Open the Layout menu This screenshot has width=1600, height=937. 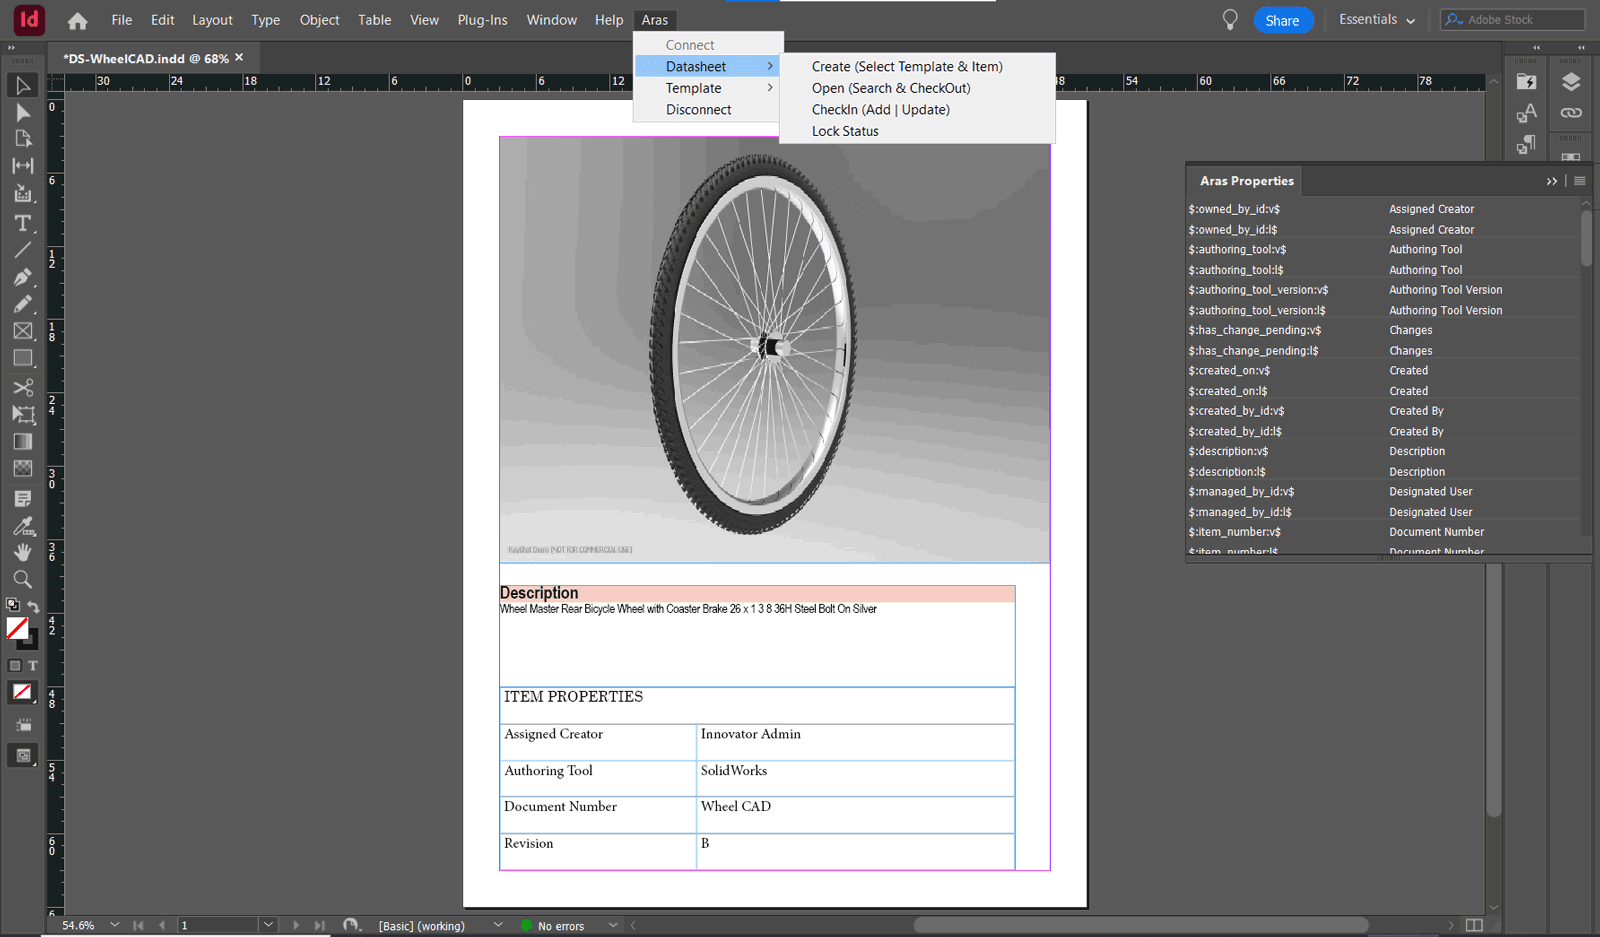tap(212, 20)
